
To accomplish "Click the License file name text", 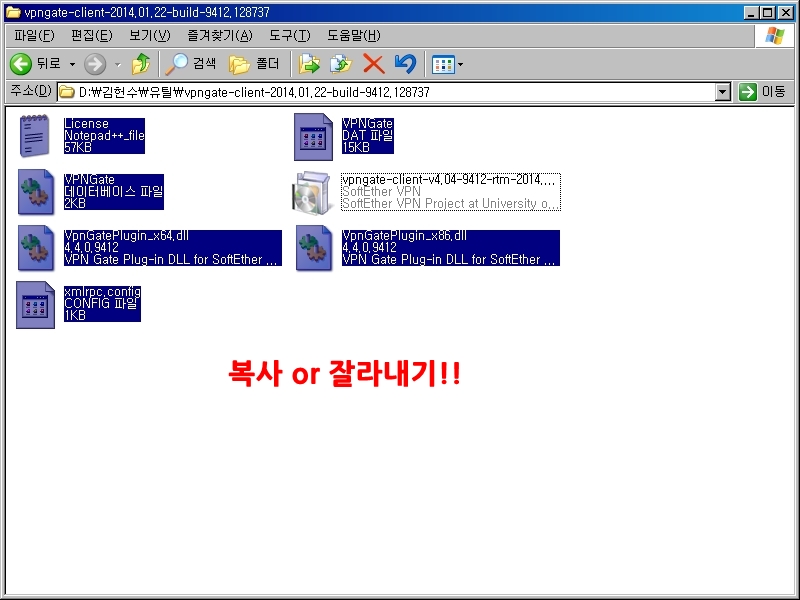I will pyautogui.click(x=86, y=124).
